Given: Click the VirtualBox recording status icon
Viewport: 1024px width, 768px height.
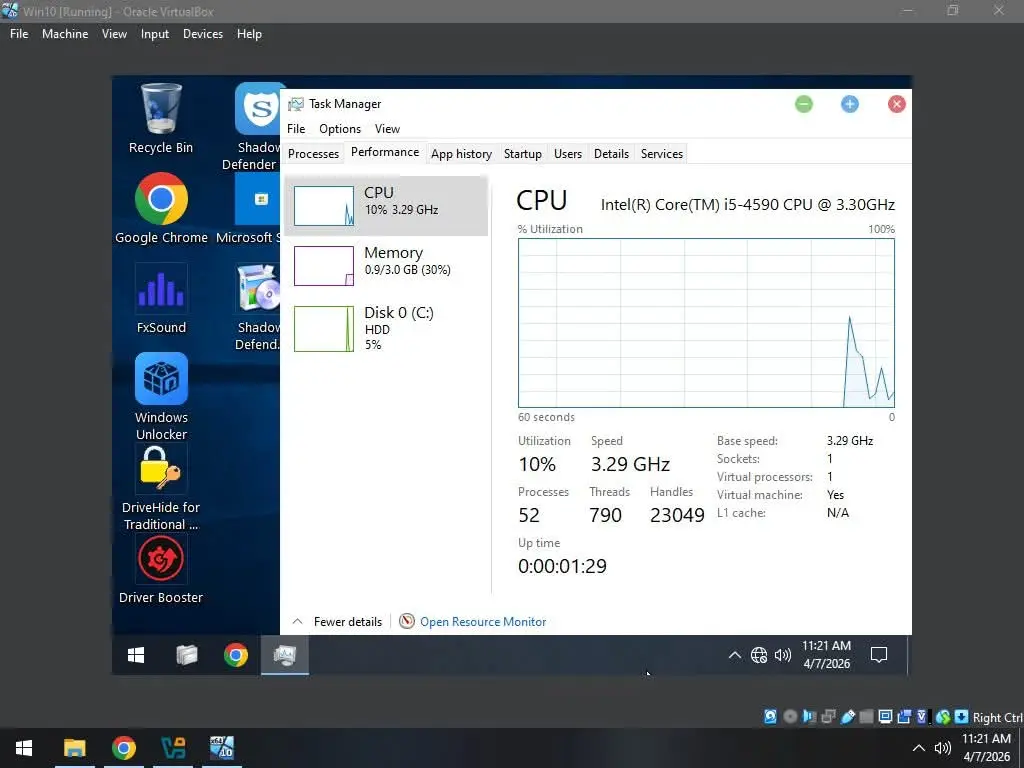Looking at the screenshot, I should tap(904, 716).
